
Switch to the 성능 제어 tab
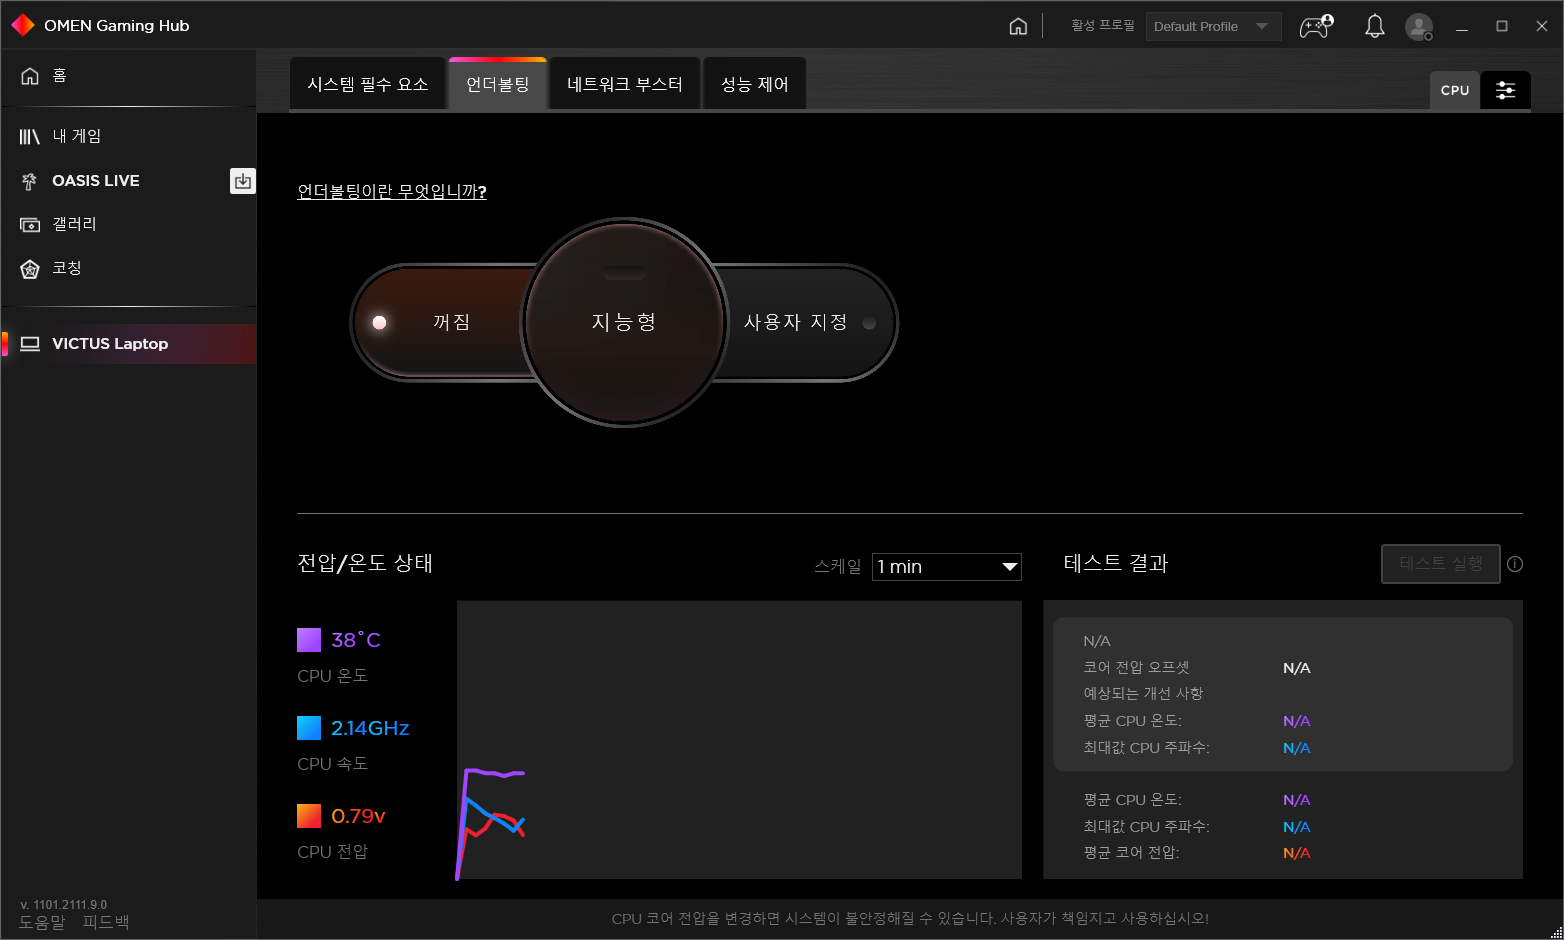(755, 84)
